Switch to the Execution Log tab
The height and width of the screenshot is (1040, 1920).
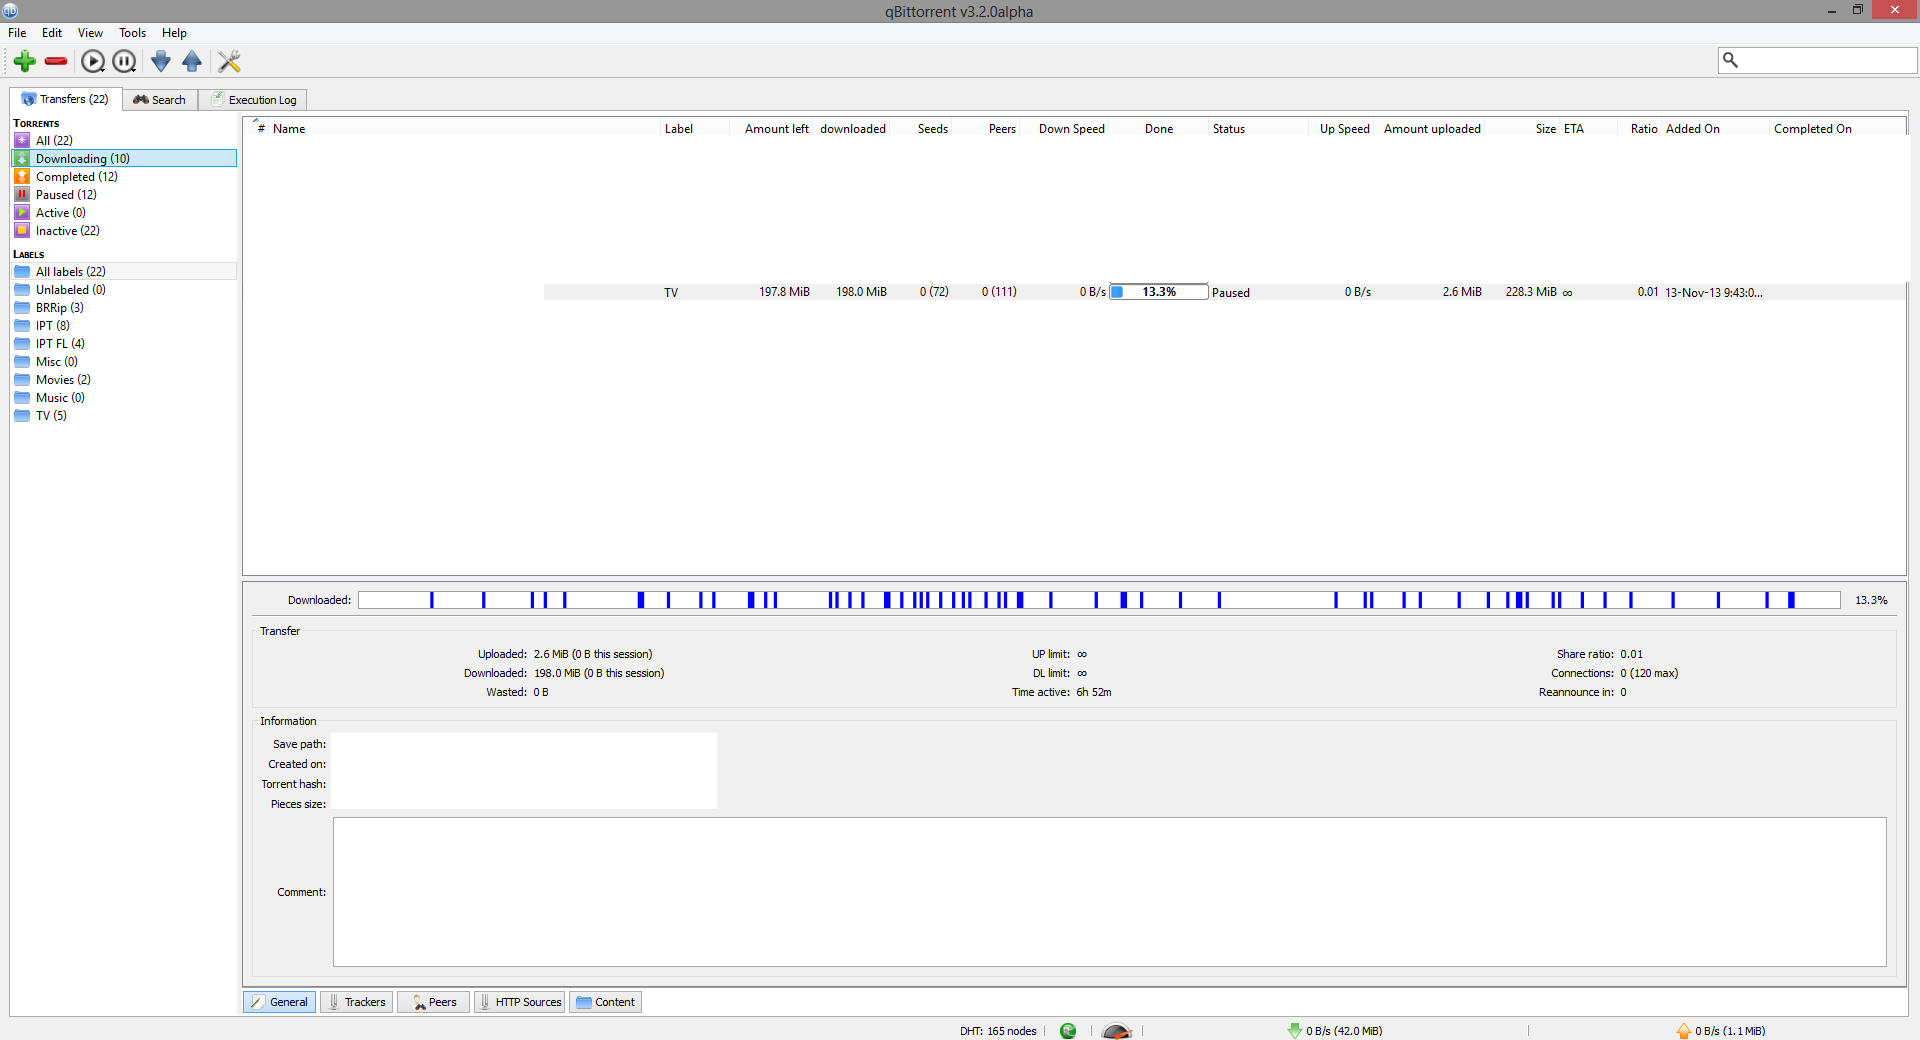[253, 100]
